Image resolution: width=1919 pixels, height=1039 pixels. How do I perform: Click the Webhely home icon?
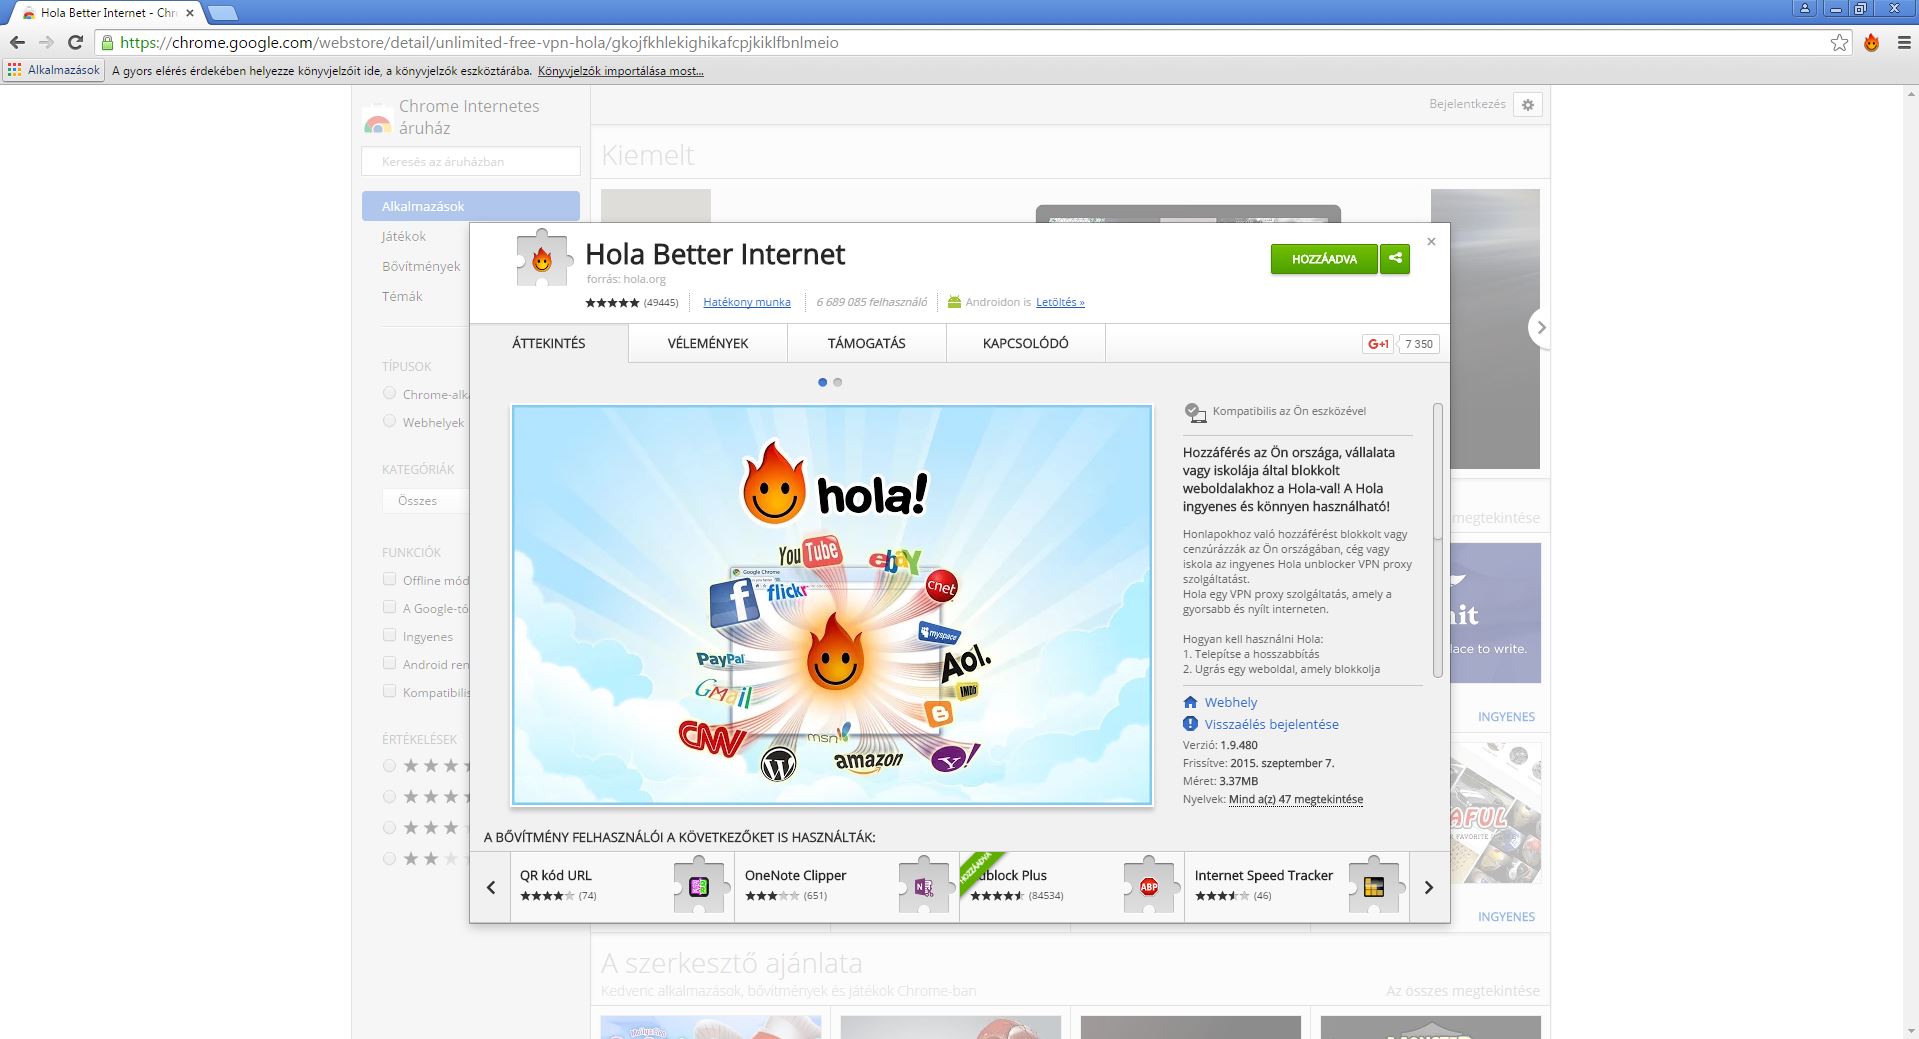click(x=1190, y=702)
